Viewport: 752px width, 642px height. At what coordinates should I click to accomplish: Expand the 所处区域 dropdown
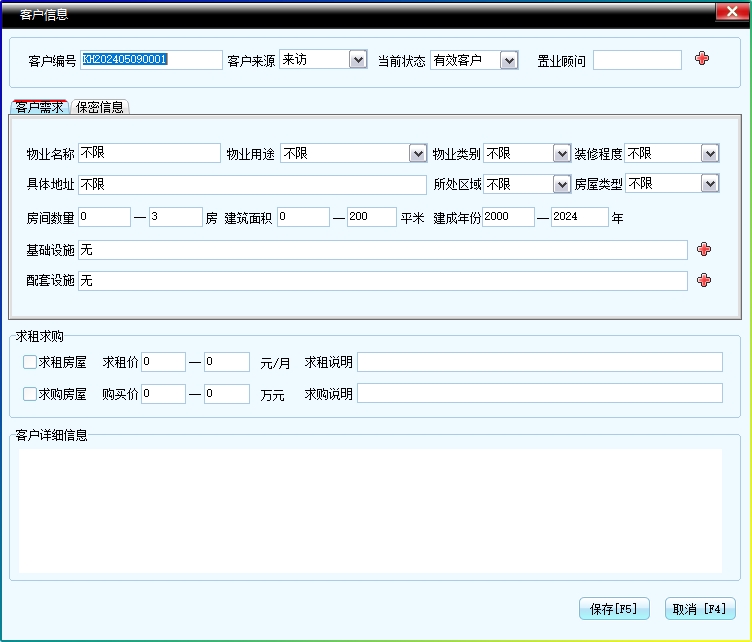561,184
